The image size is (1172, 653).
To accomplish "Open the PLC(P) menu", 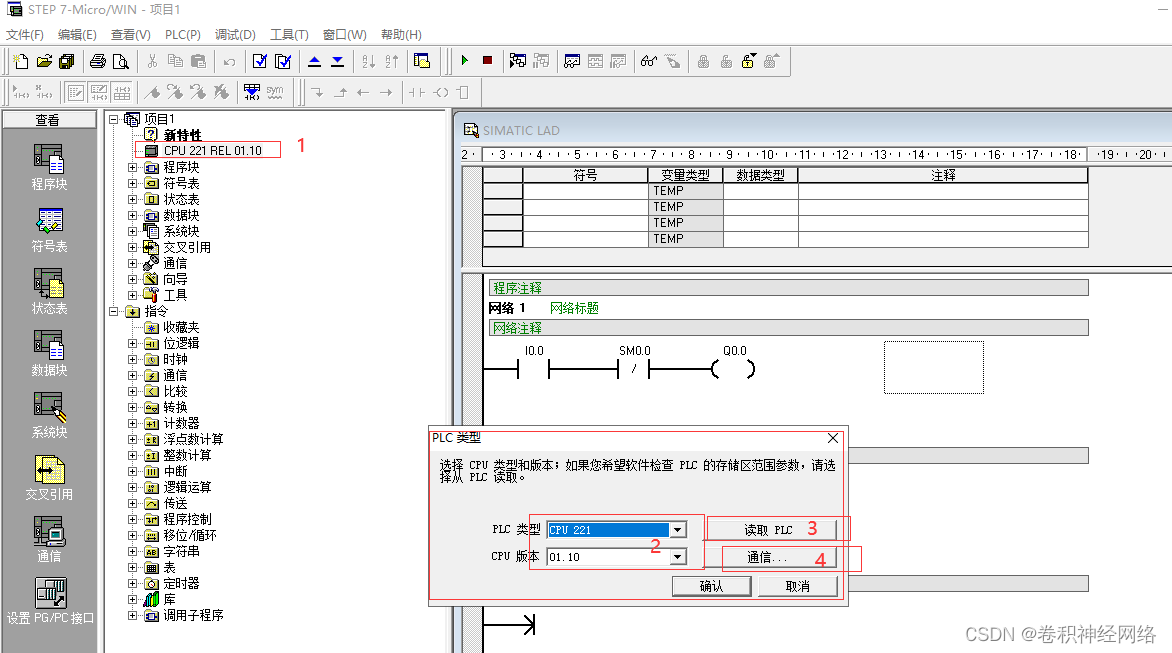I will (183, 34).
